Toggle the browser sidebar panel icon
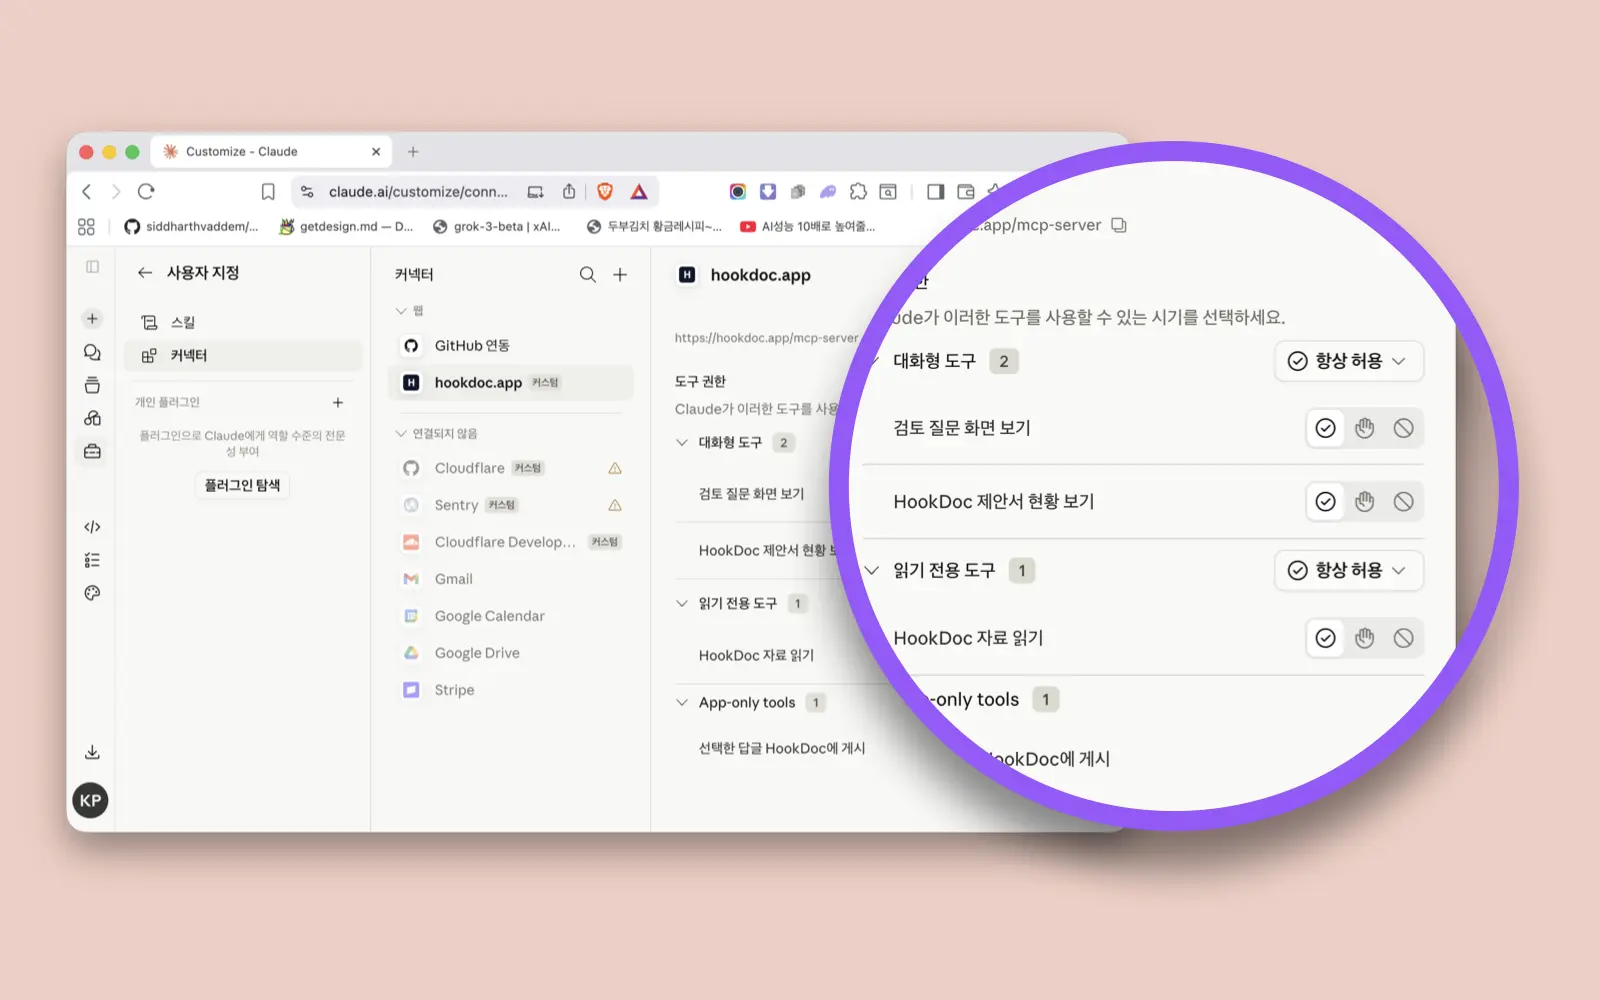This screenshot has width=1600, height=1000. click(x=935, y=191)
